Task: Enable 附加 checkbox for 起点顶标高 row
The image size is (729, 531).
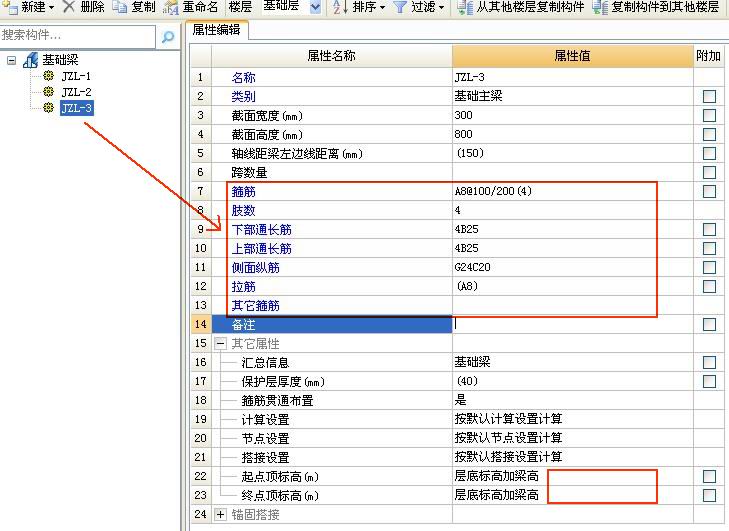Action: [709, 476]
